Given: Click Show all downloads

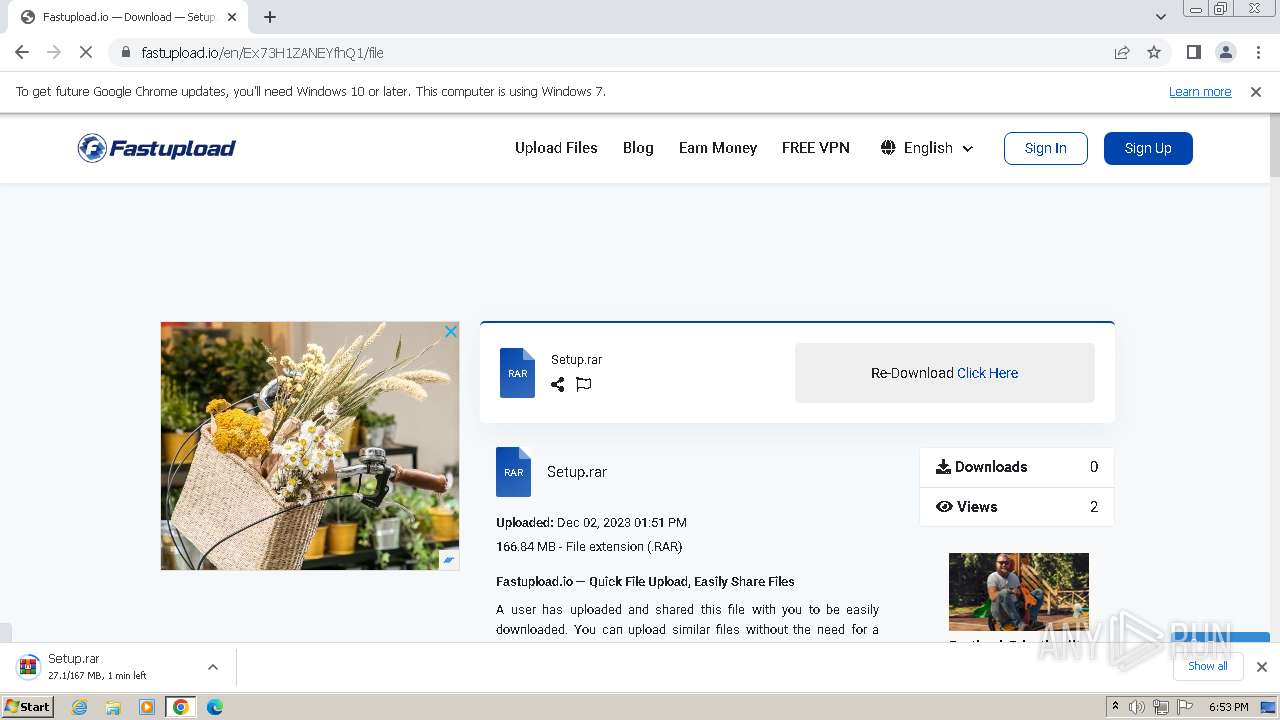Looking at the screenshot, I should coord(1208,666).
